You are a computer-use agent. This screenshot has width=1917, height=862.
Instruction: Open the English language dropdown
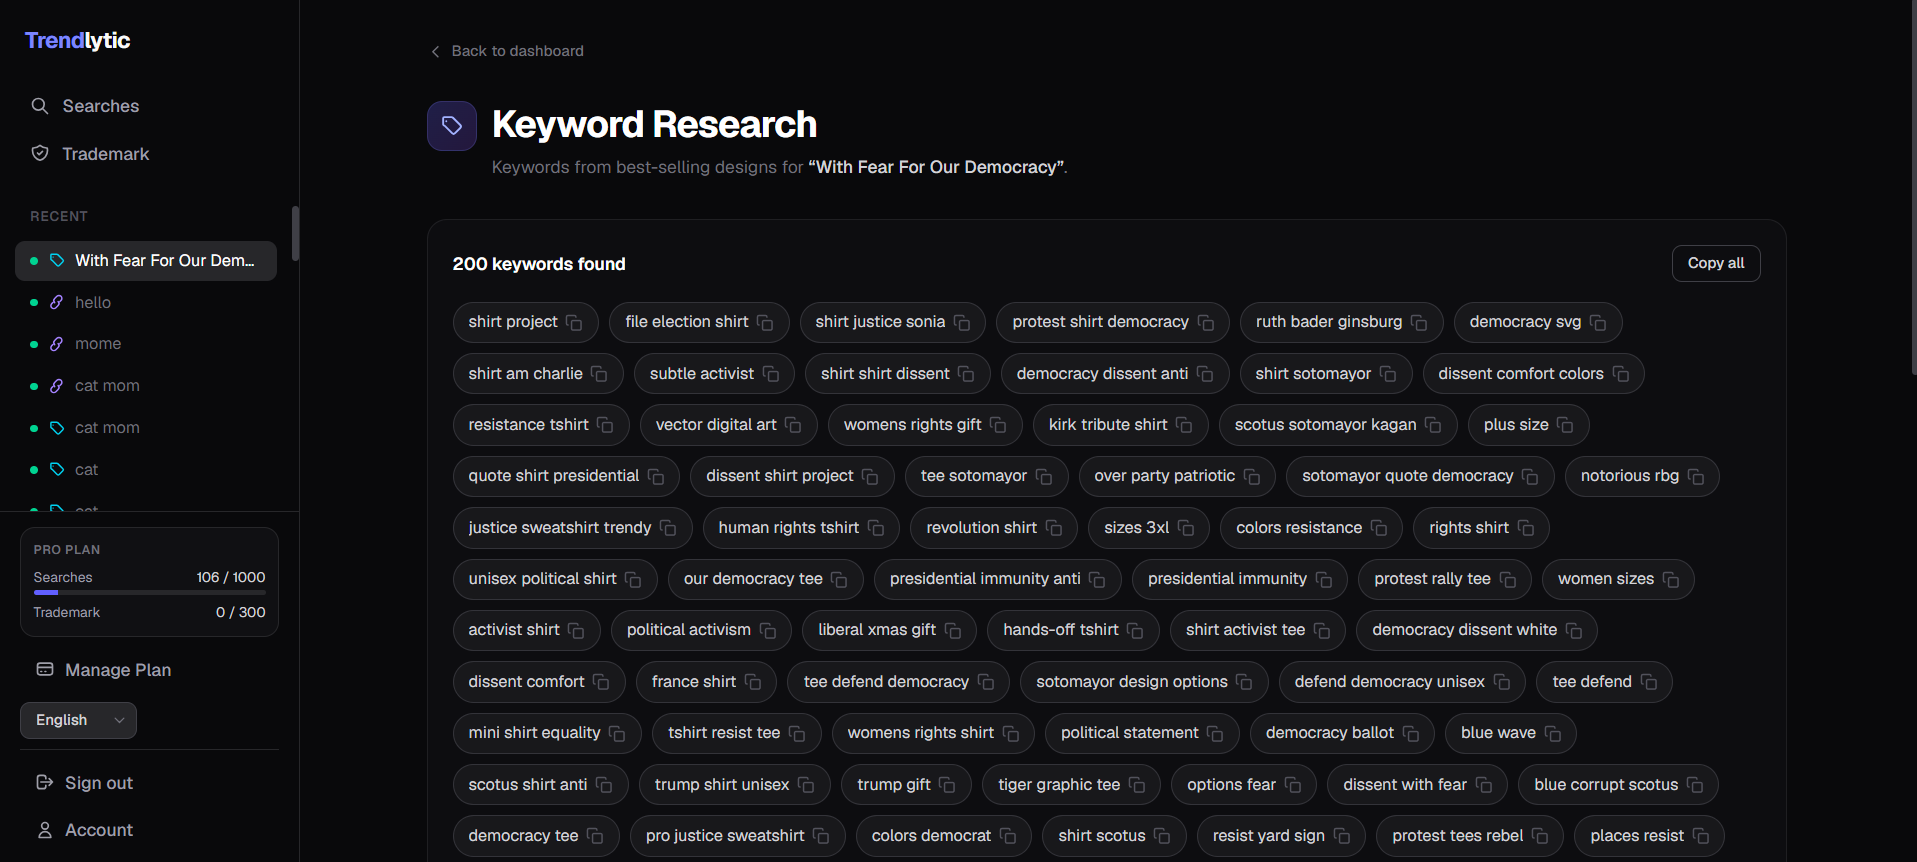(78, 720)
